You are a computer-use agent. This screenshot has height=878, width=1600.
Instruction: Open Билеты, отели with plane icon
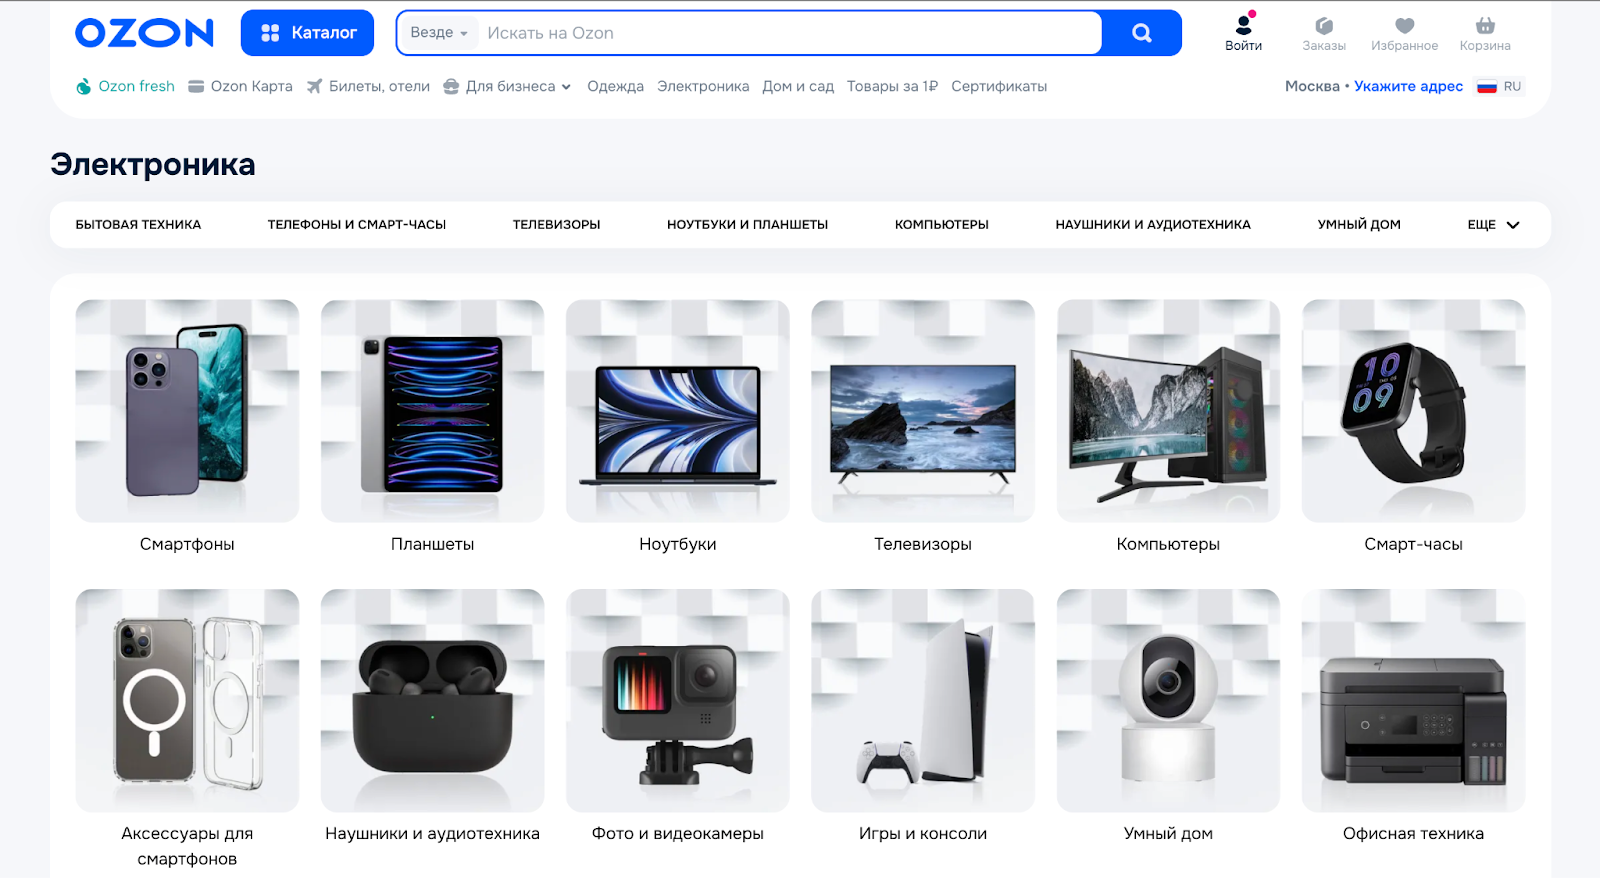click(x=368, y=86)
